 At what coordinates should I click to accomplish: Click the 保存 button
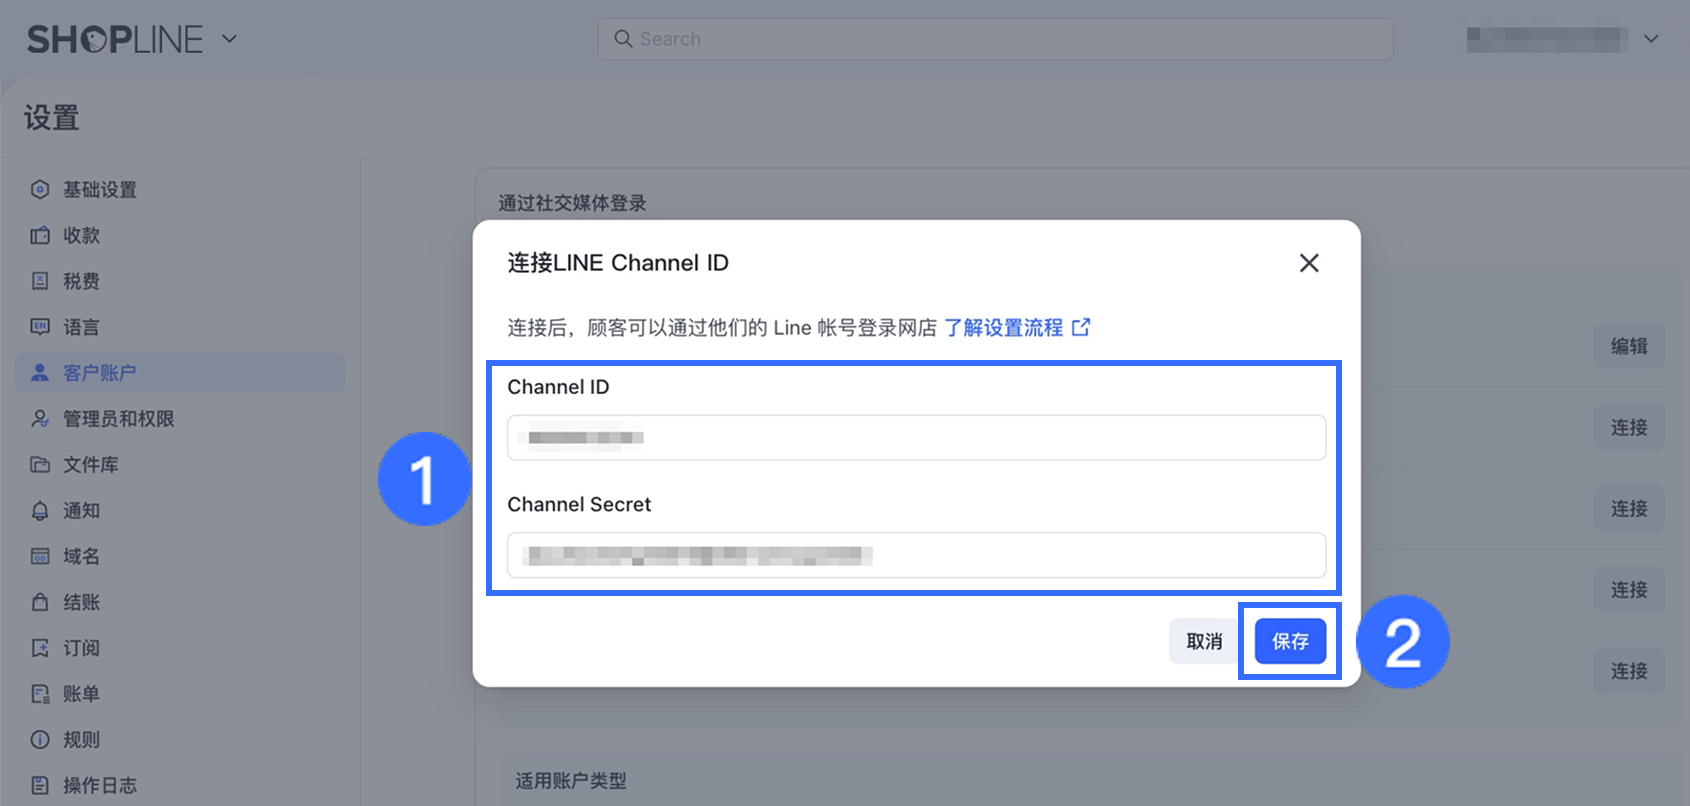click(1290, 641)
